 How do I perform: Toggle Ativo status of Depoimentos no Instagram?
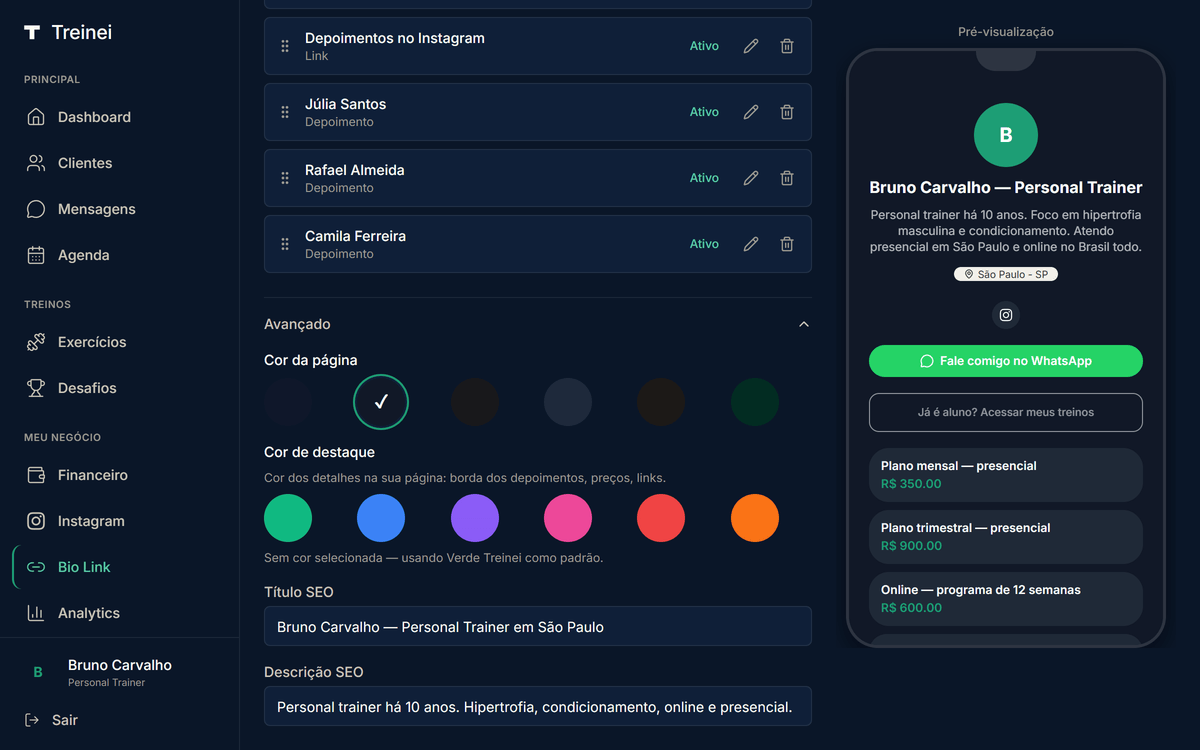704,46
